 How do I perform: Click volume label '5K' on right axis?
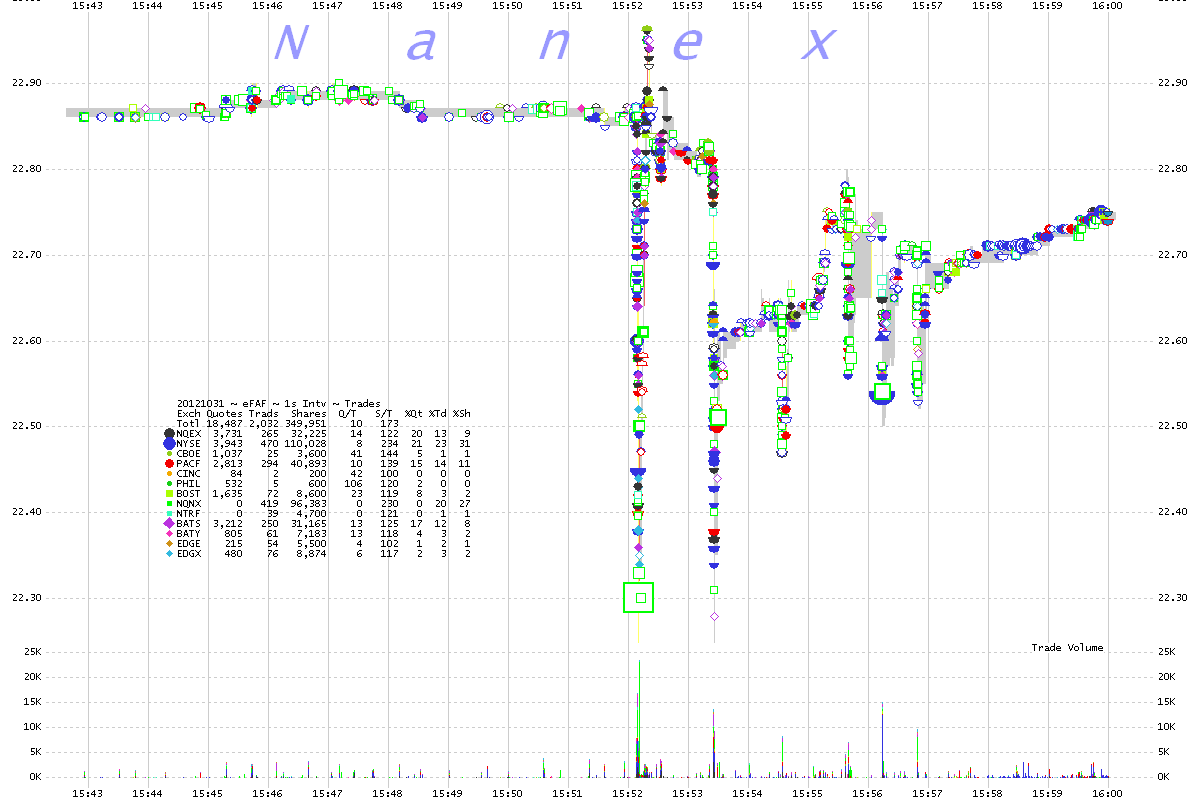tap(1162, 752)
